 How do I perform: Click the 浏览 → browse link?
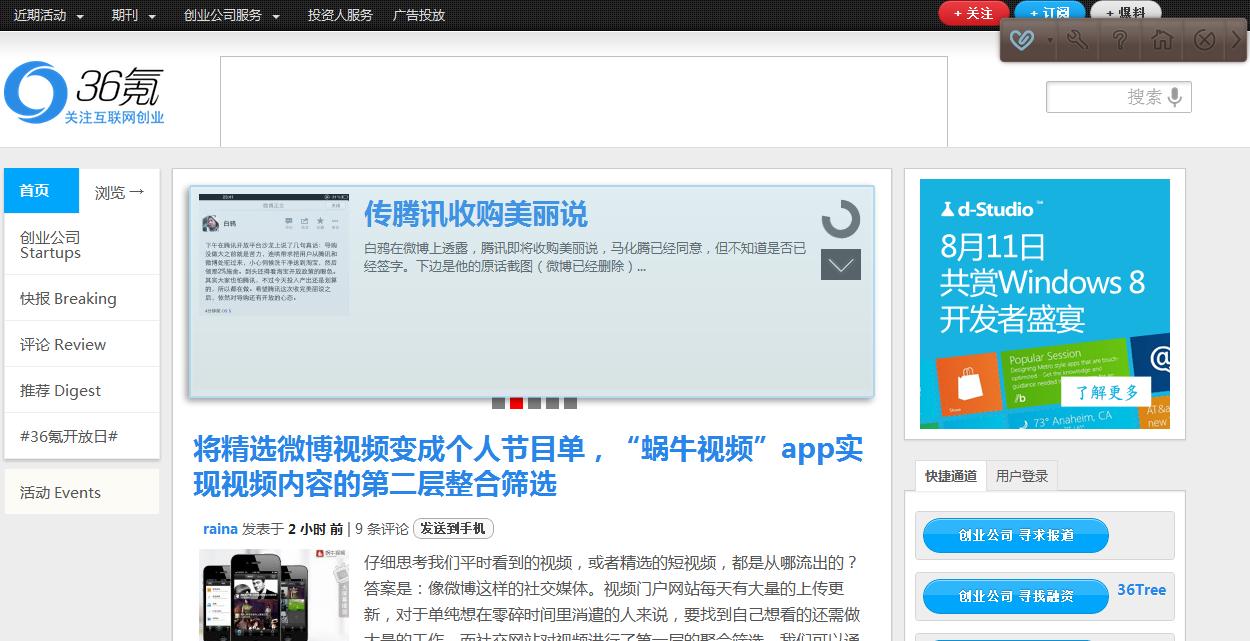click(119, 192)
